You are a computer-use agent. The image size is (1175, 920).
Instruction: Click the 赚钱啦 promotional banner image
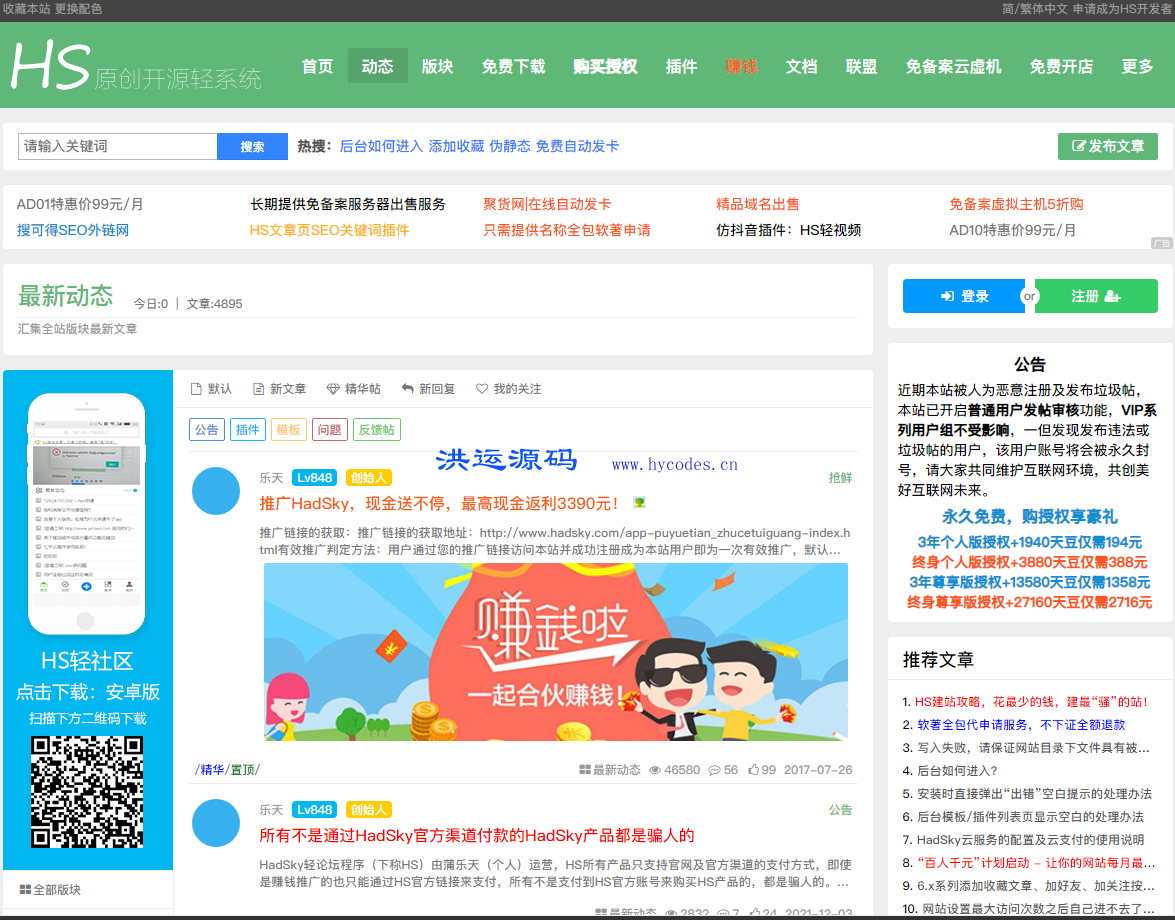[x=555, y=652]
